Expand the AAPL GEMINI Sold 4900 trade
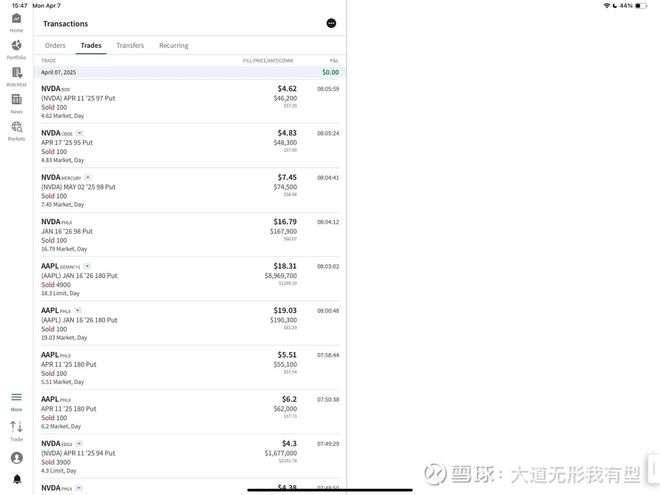The width and height of the screenshot is (660, 495). (87, 266)
